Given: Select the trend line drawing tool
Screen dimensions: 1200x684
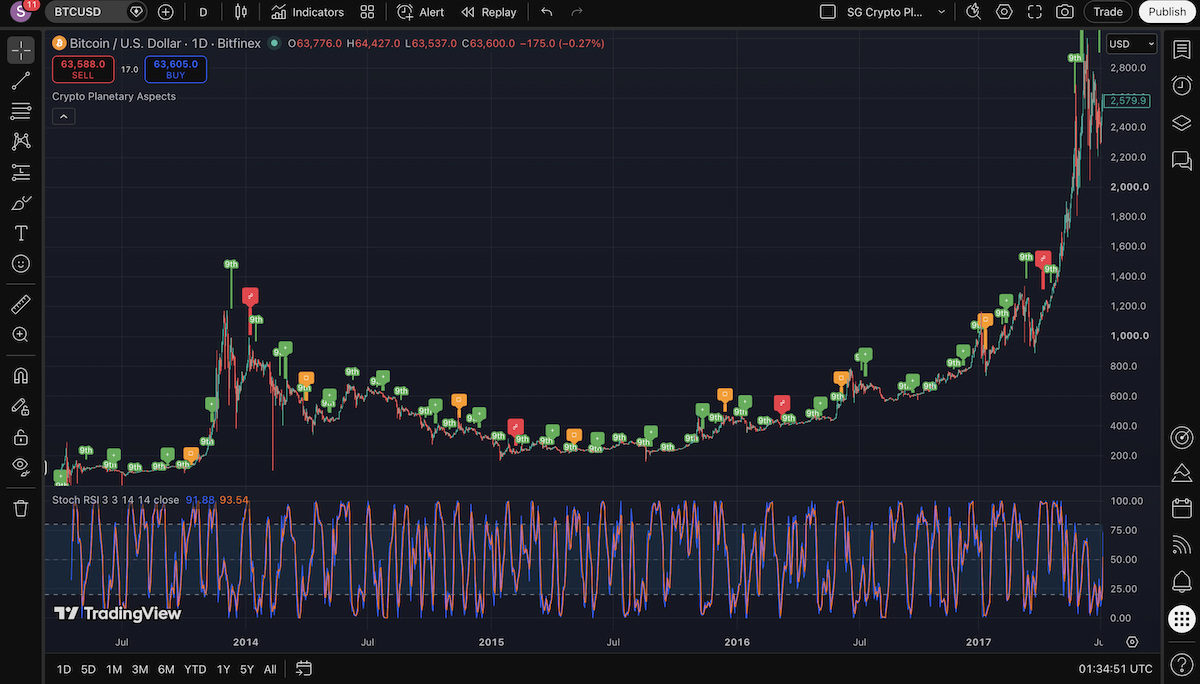Looking at the screenshot, I should (x=21, y=81).
